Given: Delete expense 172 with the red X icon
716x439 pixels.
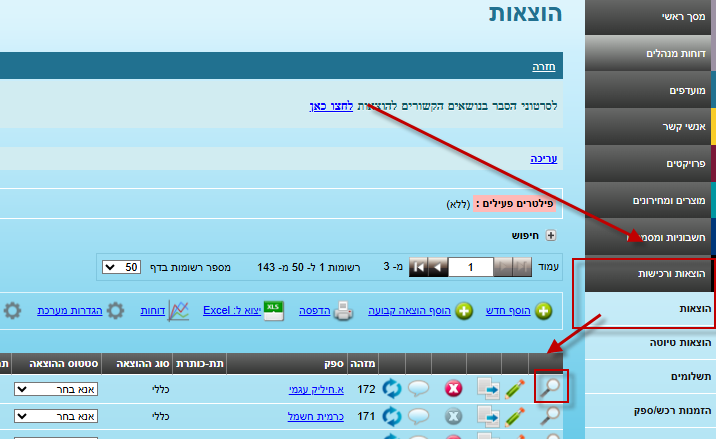Looking at the screenshot, I should [x=454, y=387].
